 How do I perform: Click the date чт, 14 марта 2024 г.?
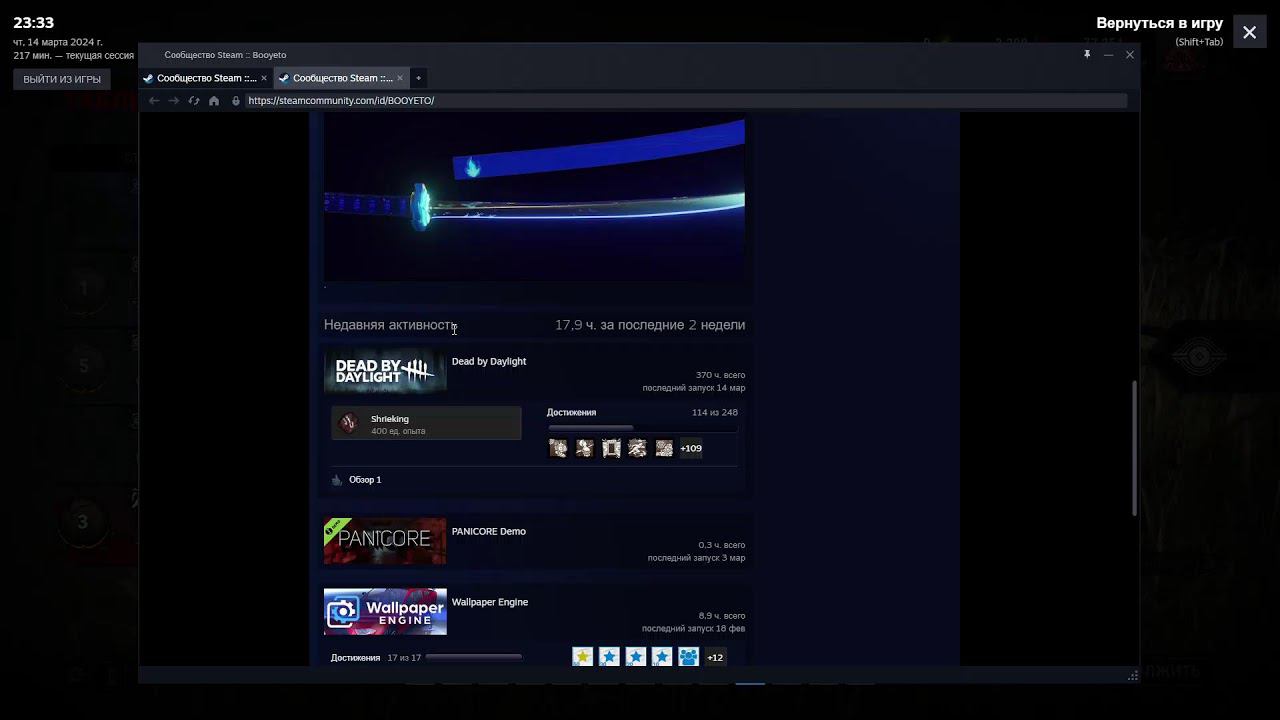[x=58, y=42]
